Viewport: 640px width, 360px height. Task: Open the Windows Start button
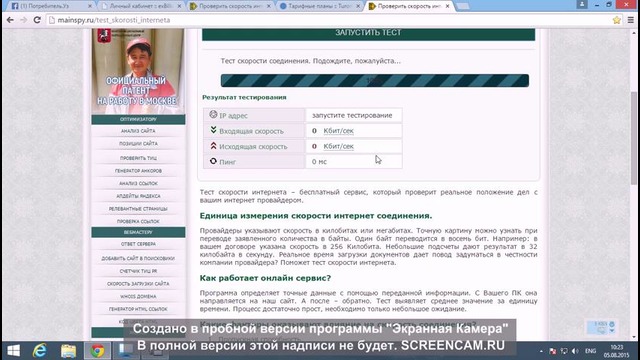coord(13,351)
